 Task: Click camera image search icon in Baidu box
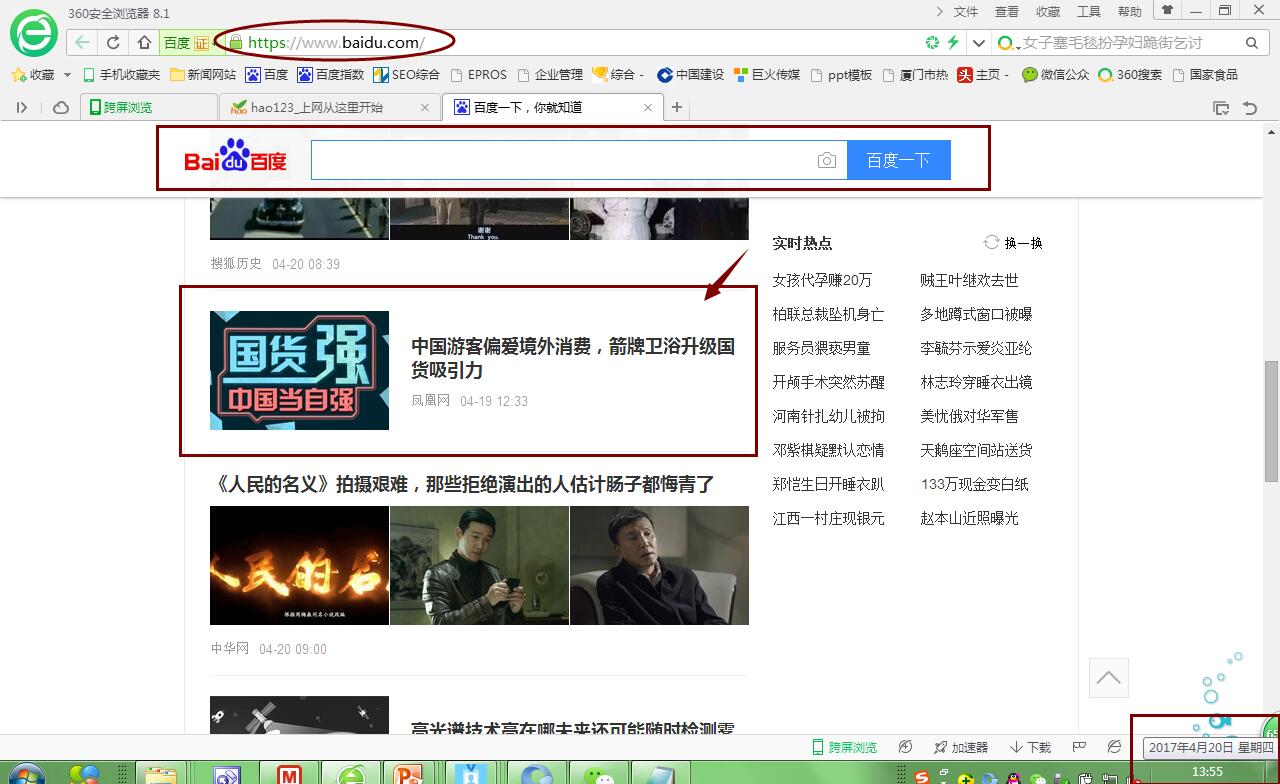(826, 160)
